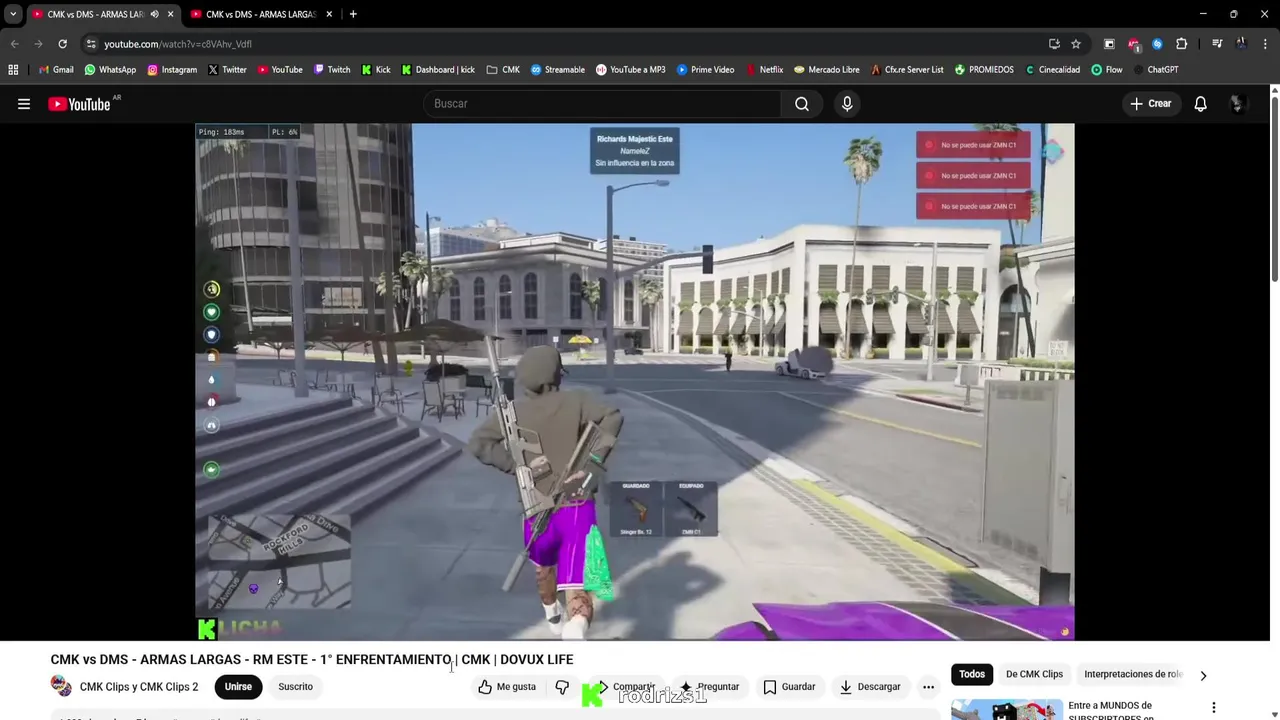Open the CMK Clips channel avatar
Viewport: 1280px width, 720px height.
coord(61,686)
